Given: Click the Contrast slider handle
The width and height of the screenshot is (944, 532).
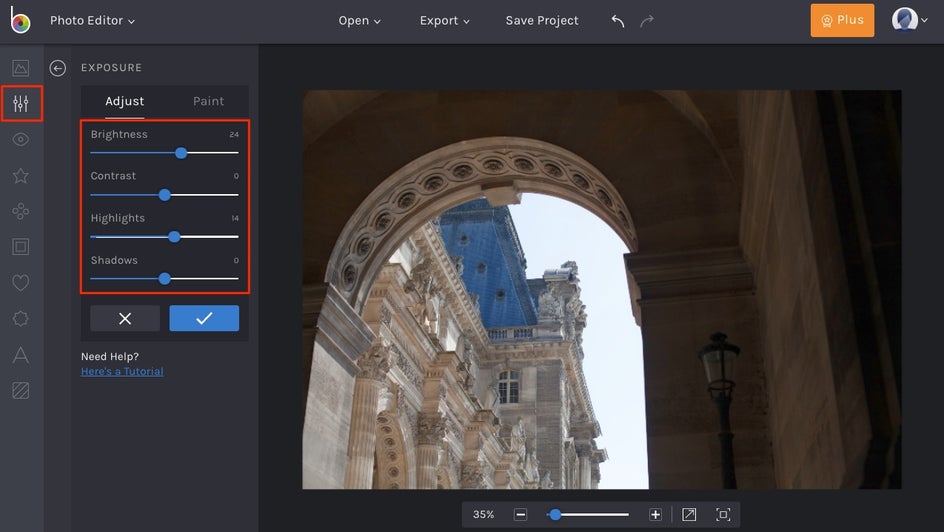Looking at the screenshot, I should [164, 195].
